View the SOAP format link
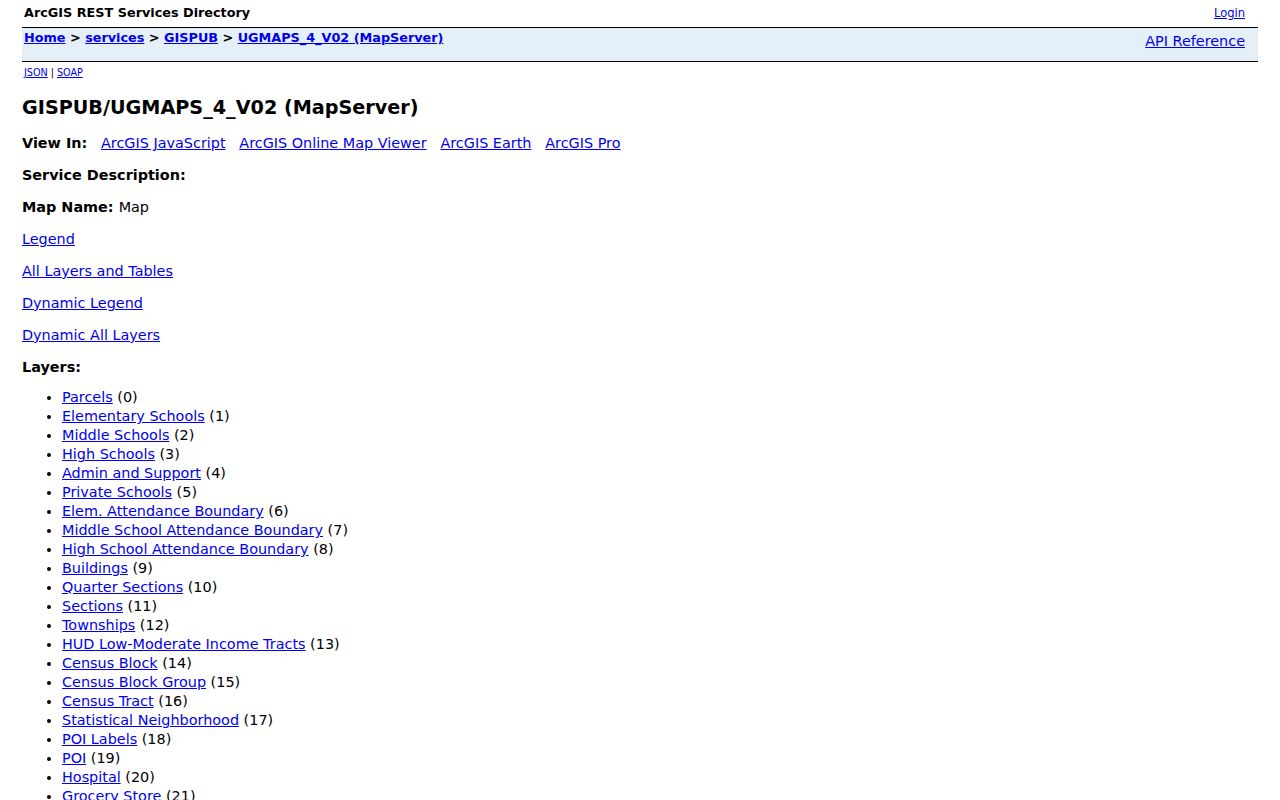Image resolution: width=1280 pixels, height=800 pixels. (x=70, y=72)
